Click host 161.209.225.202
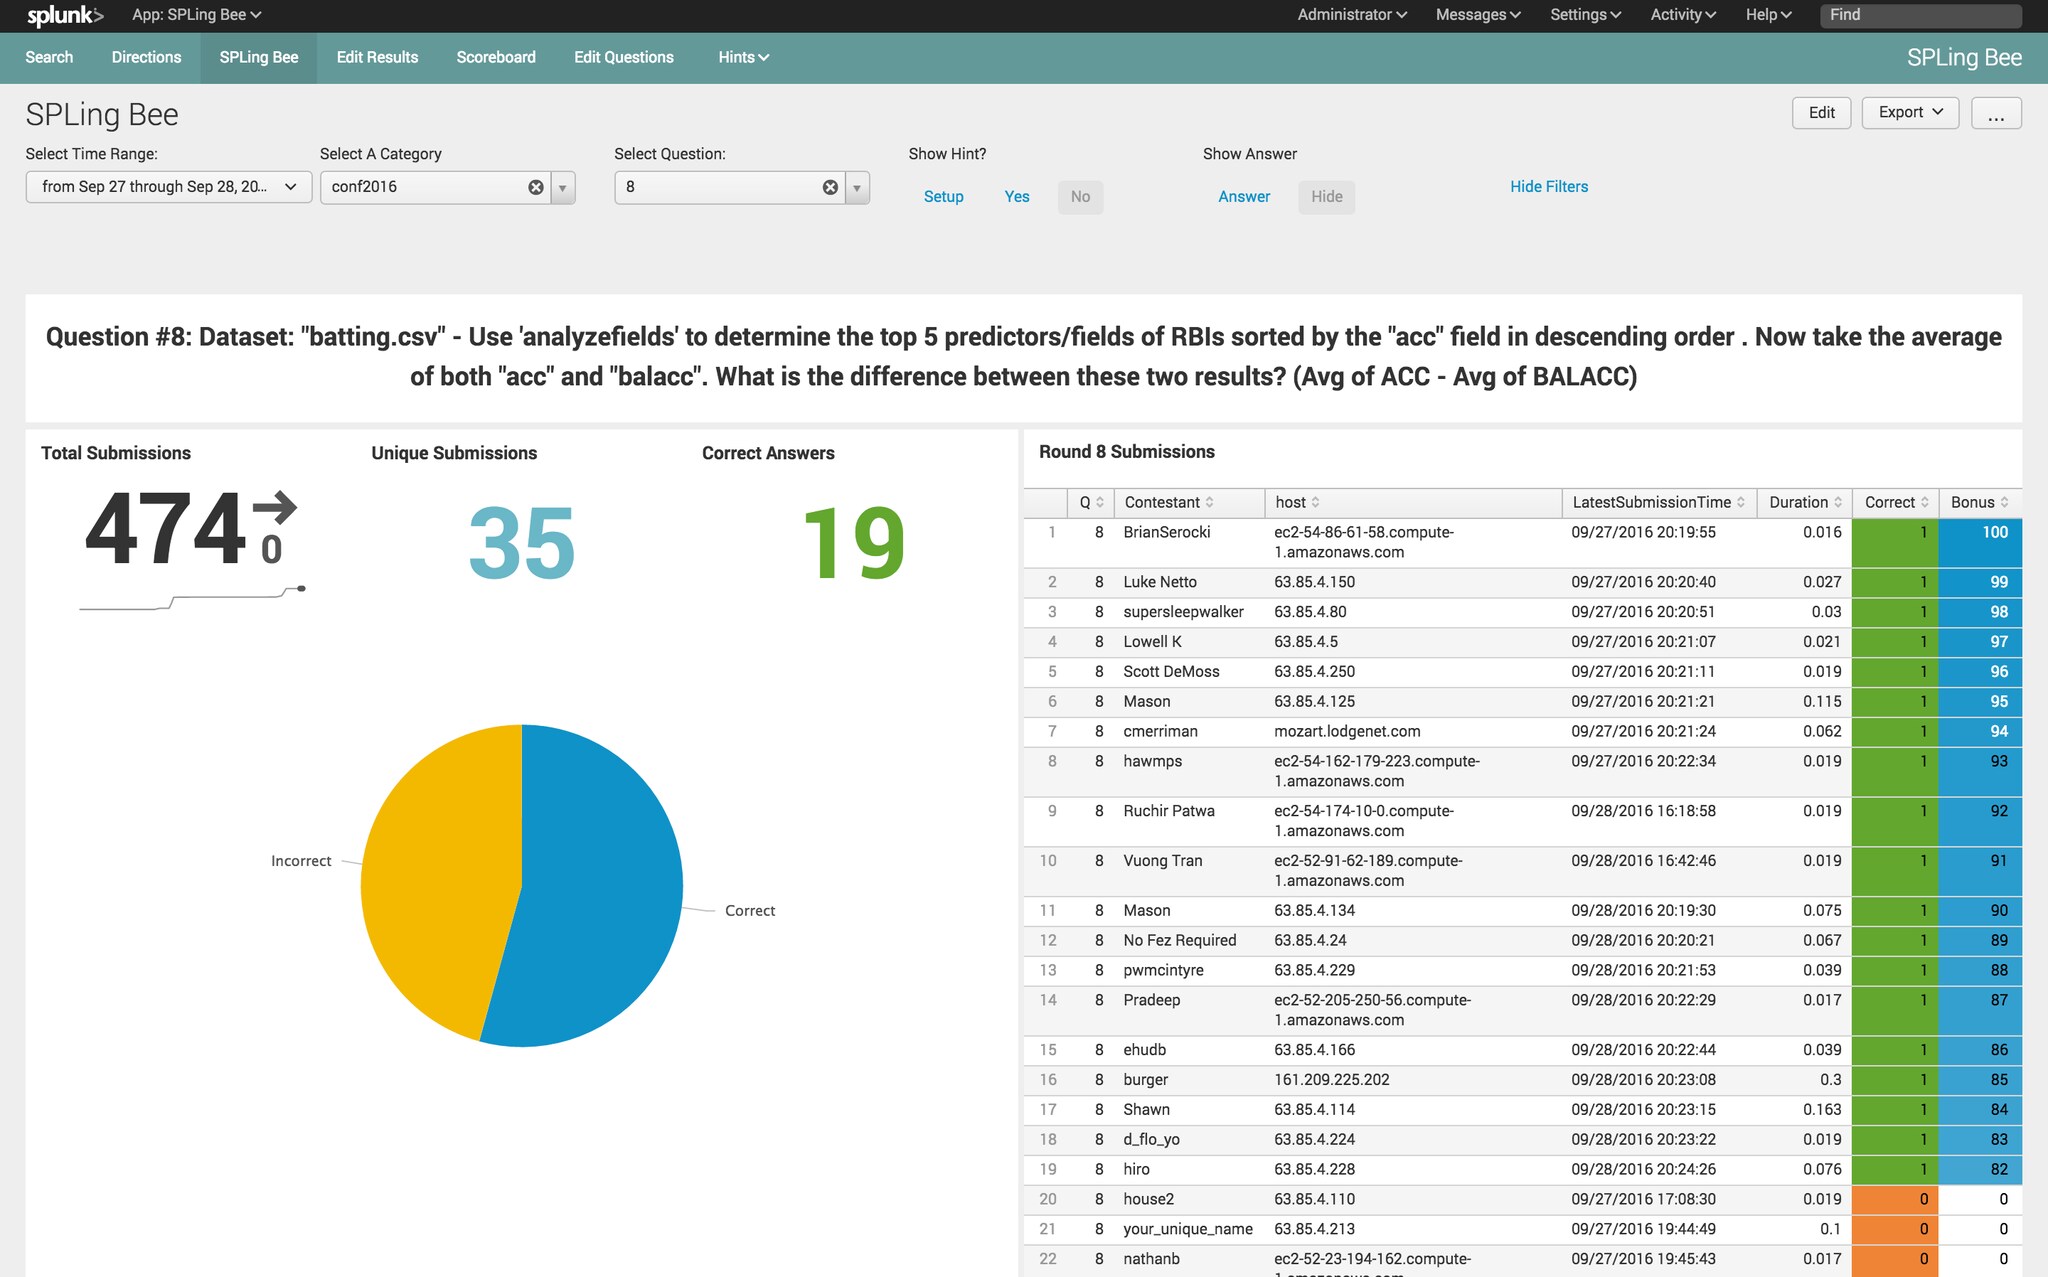This screenshot has width=2048, height=1277. tap(1331, 1080)
